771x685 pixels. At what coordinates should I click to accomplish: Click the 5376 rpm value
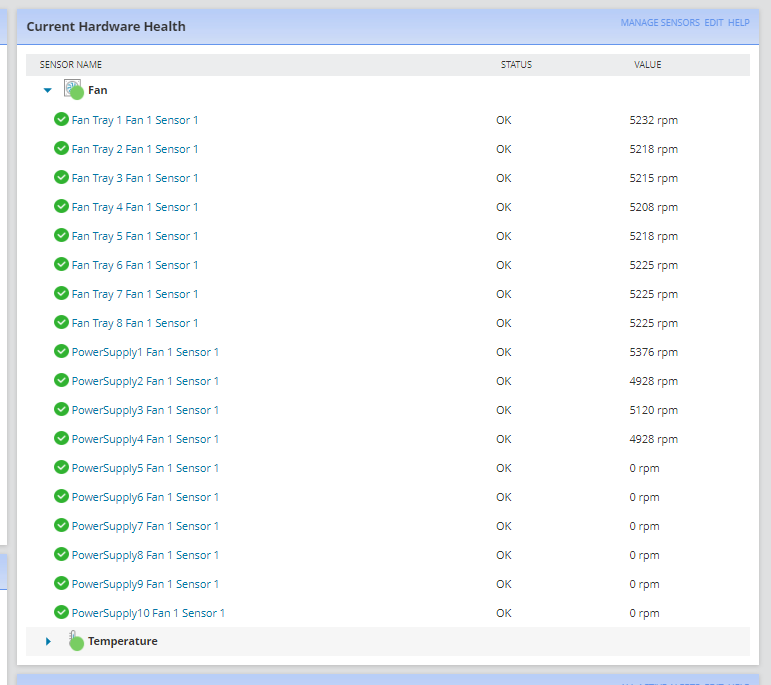click(653, 352)
